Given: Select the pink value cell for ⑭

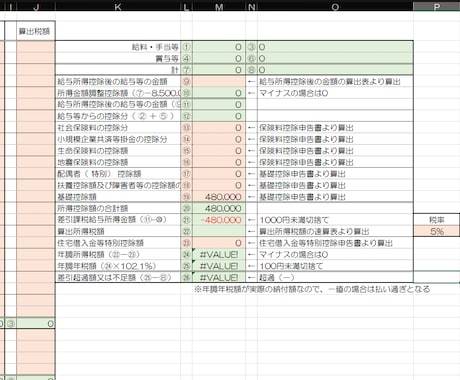Looking at the screenshot, I should pyautogui.click(x=219, y=139).
